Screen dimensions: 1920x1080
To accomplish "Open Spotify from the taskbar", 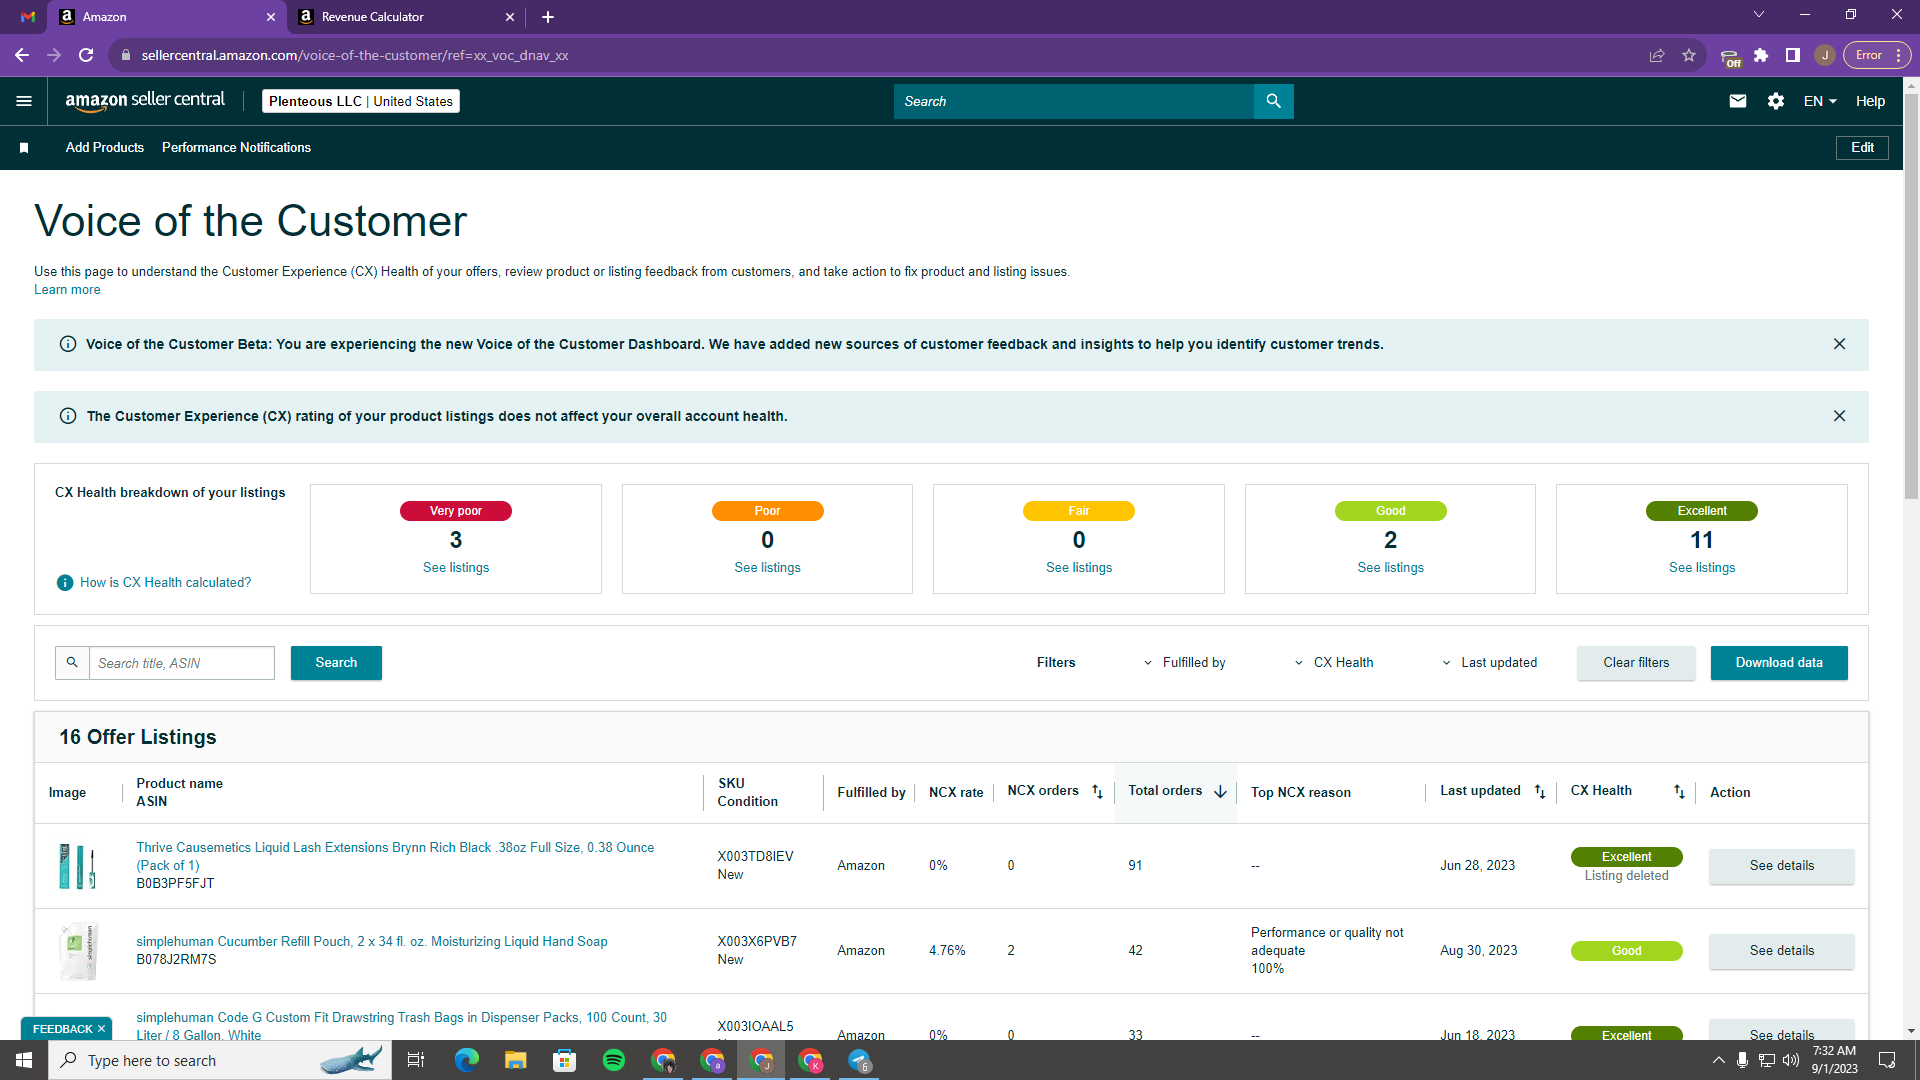I will point(614,1060).
